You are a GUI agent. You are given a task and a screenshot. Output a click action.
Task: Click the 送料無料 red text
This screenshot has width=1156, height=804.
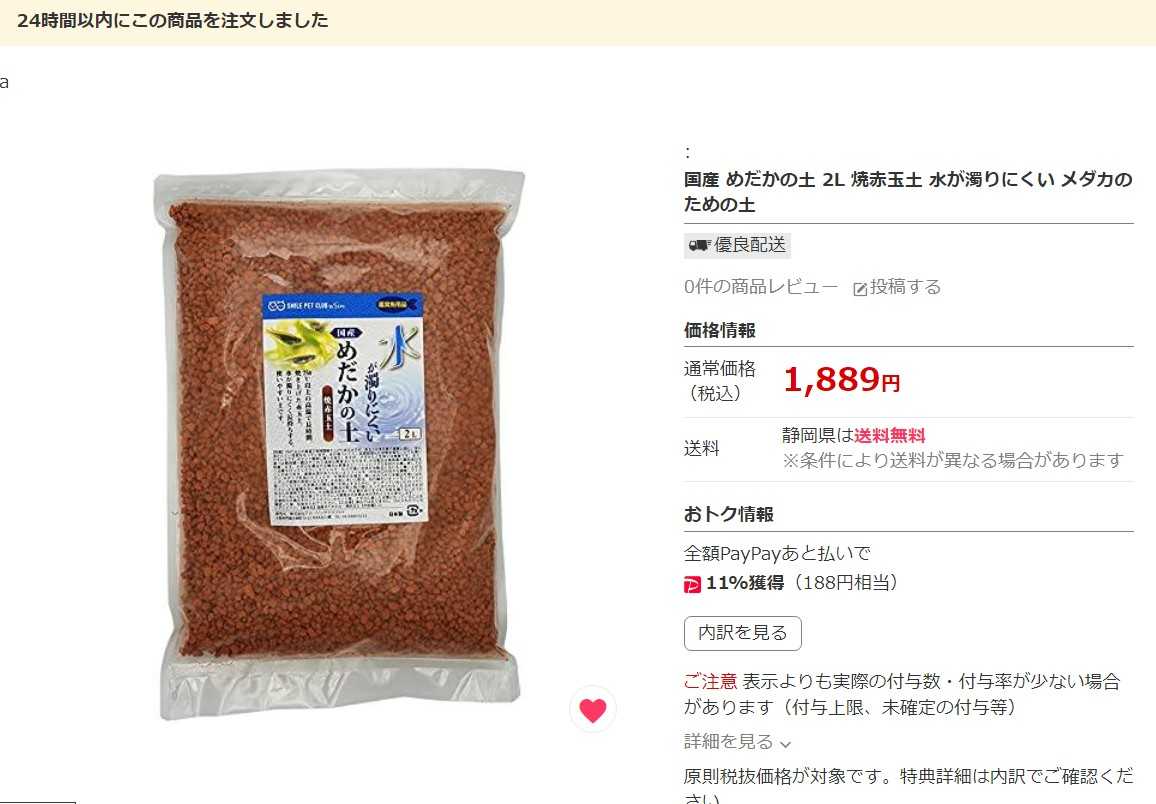890,436
